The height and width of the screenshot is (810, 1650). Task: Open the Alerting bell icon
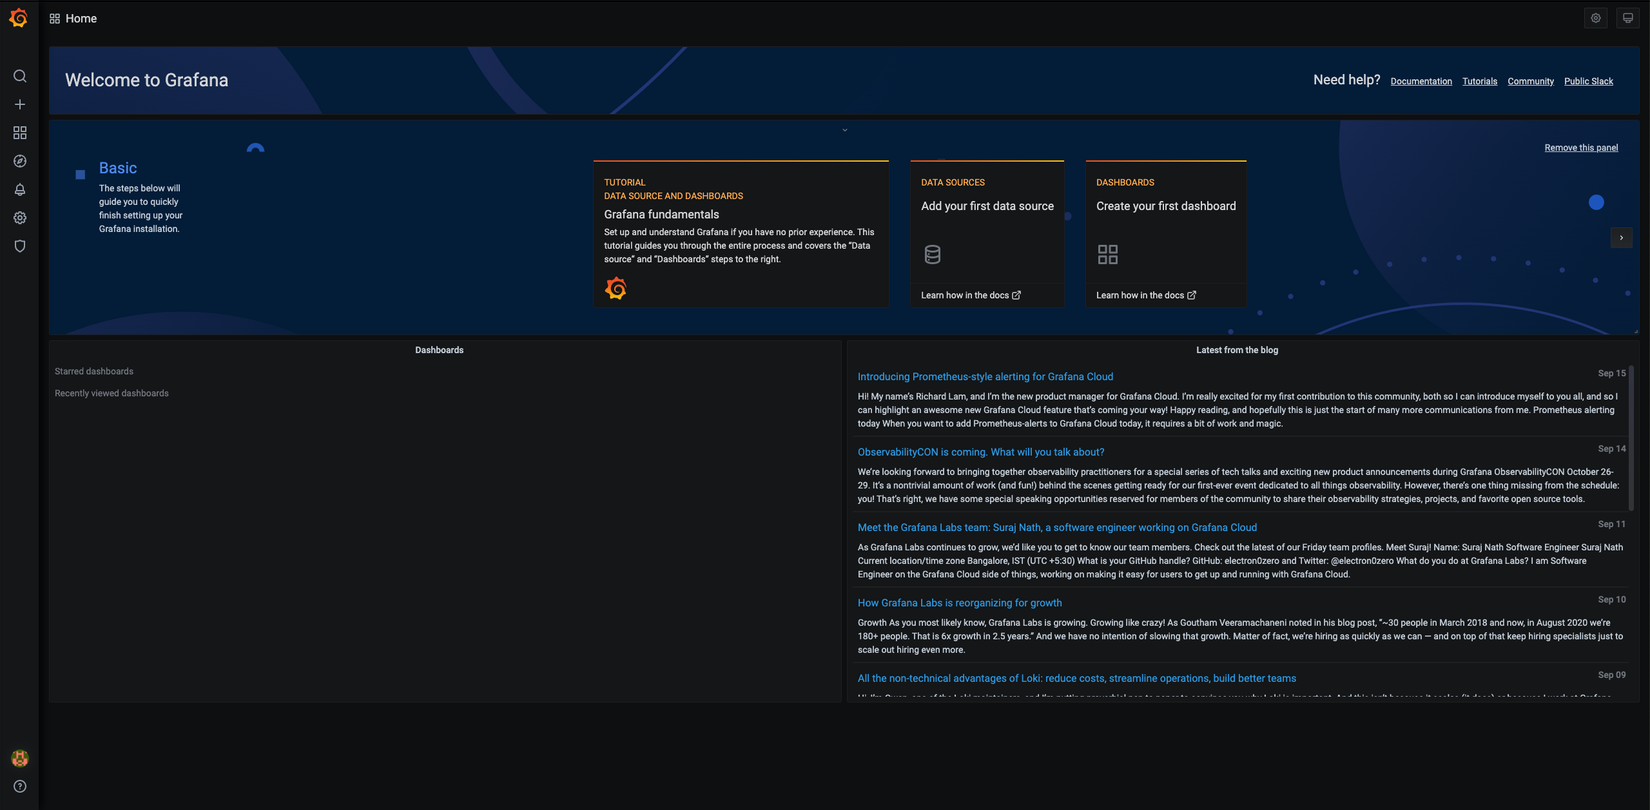(19, 189)
